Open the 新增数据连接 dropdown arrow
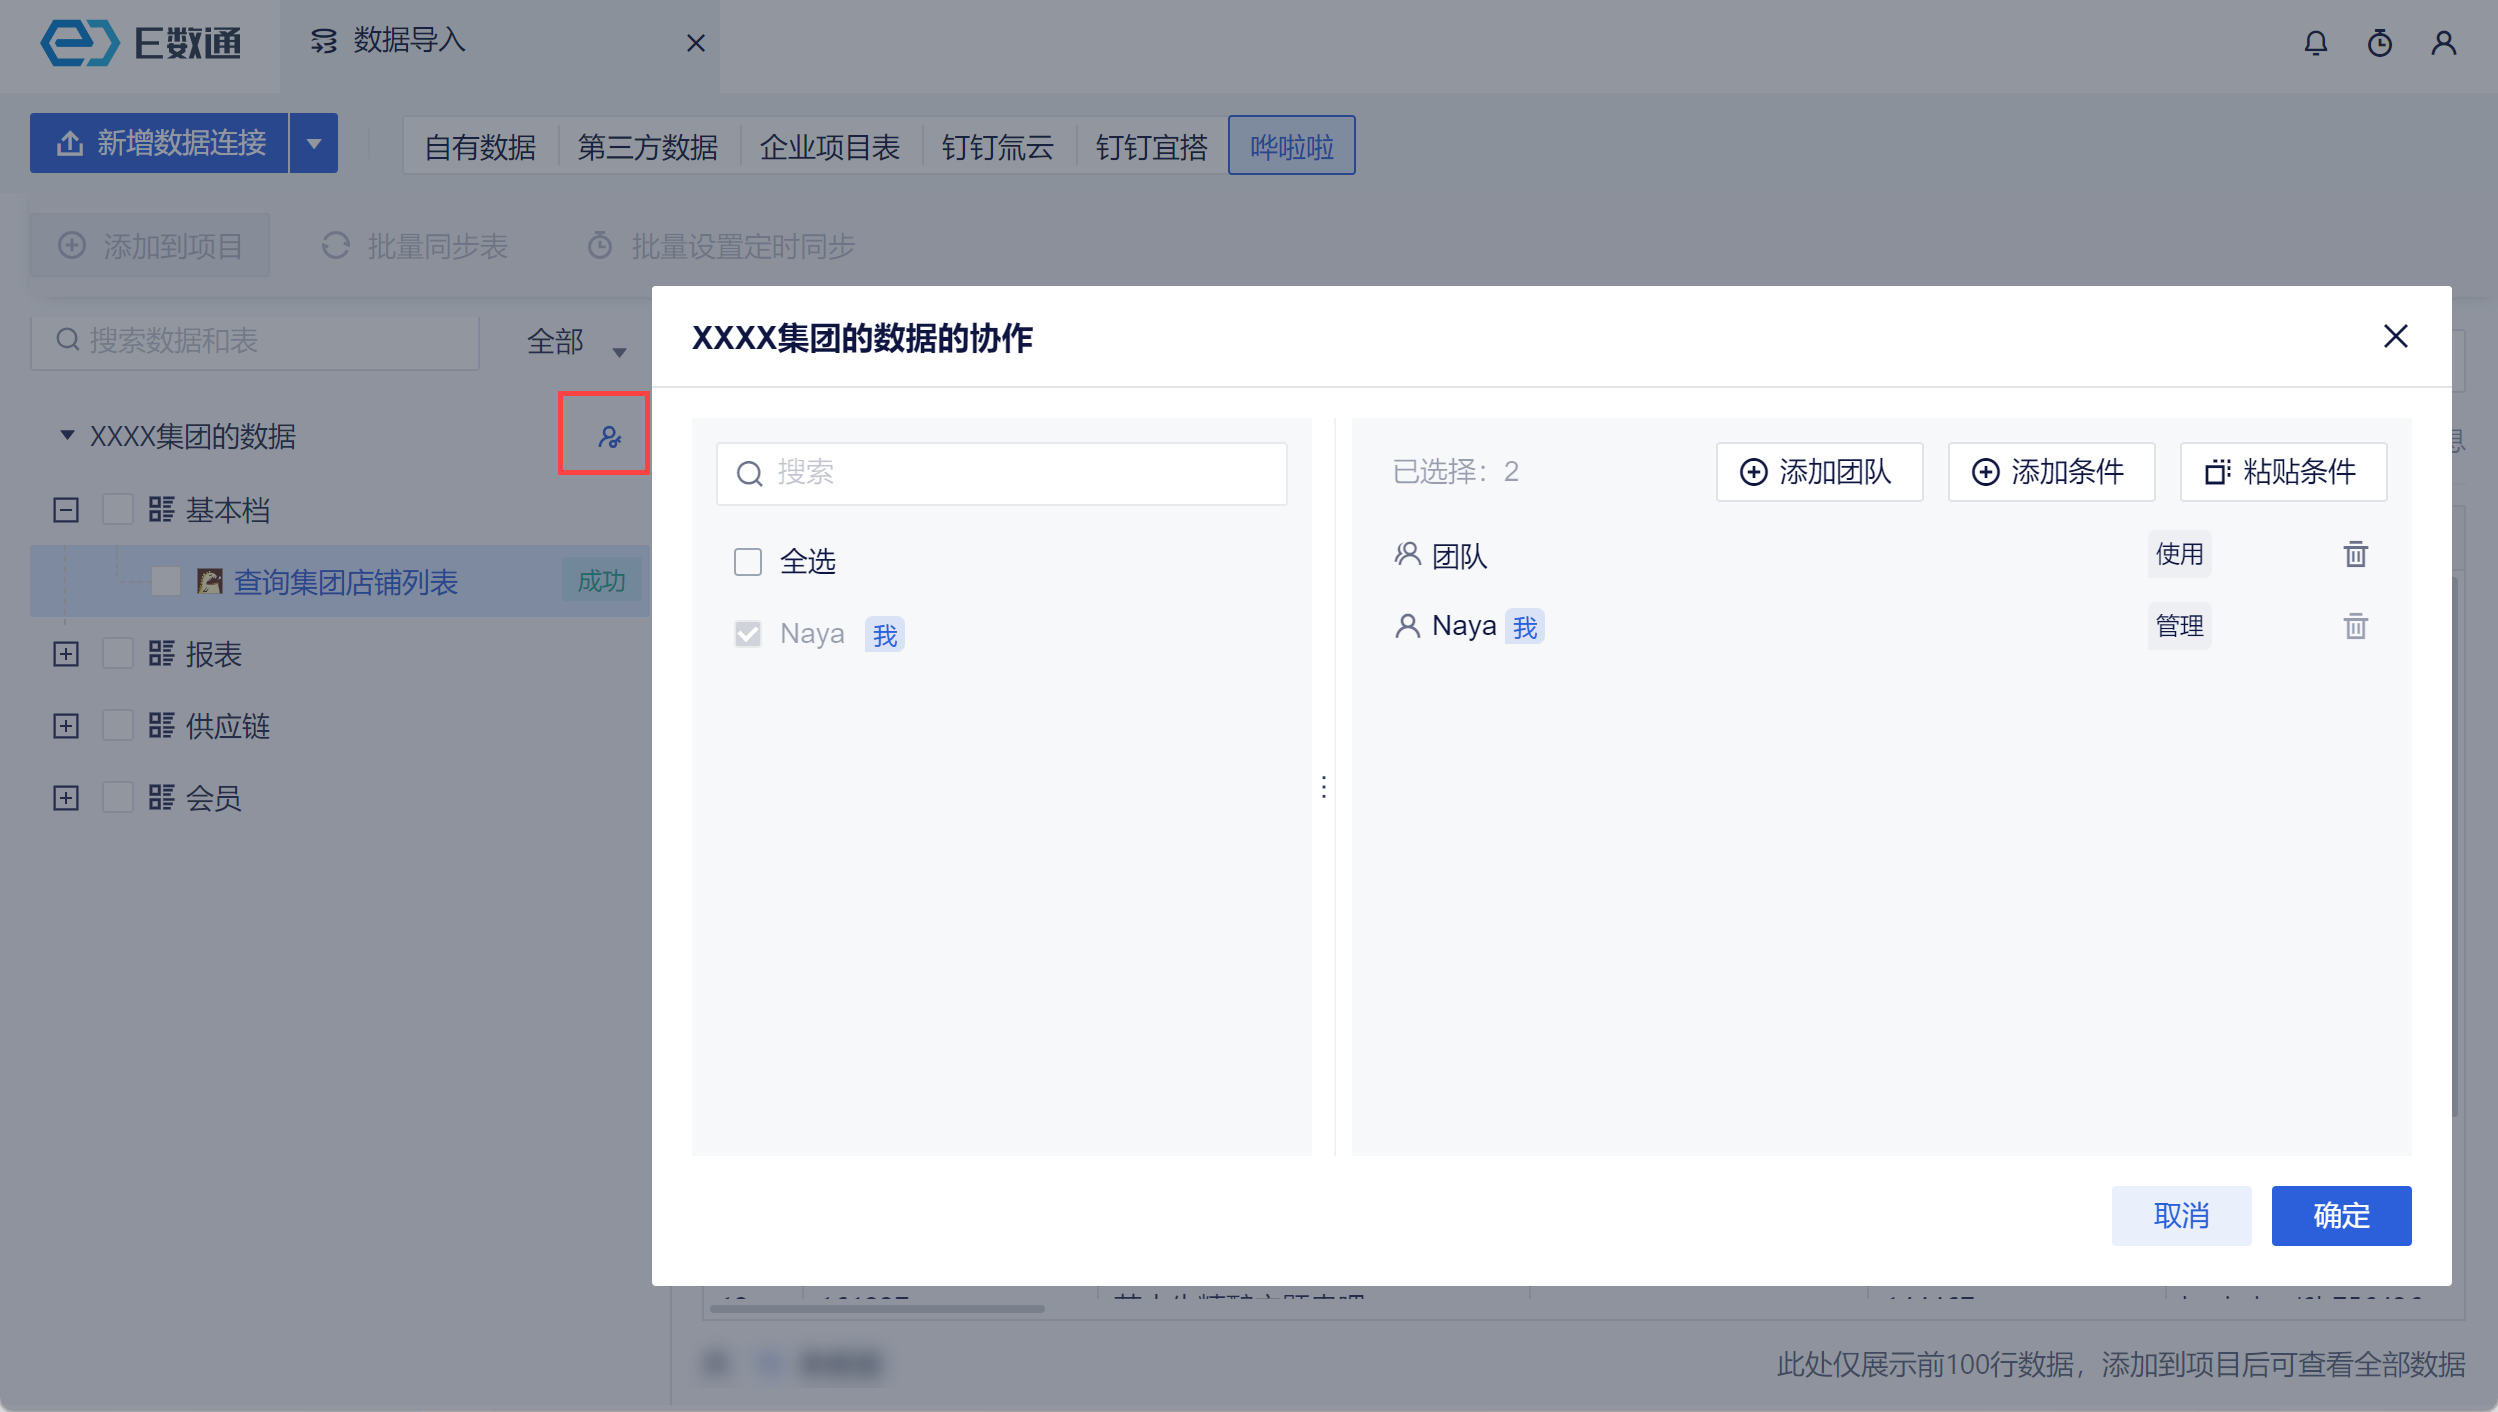The width and height of the screenshot is (2498, 1412). 314,144
